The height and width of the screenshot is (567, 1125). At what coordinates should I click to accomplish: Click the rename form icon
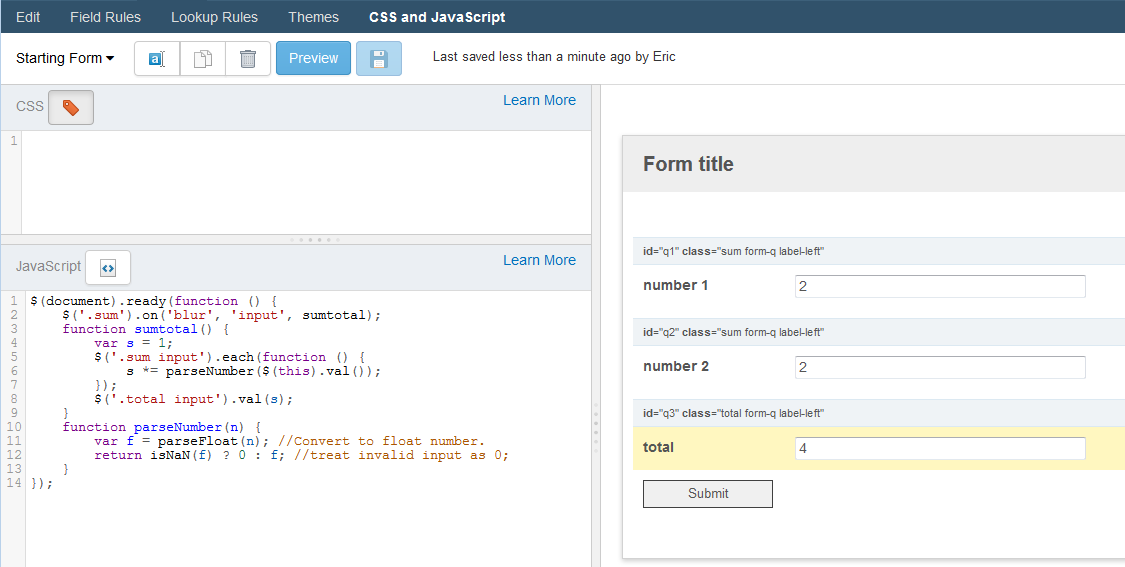tap(157, 58)
